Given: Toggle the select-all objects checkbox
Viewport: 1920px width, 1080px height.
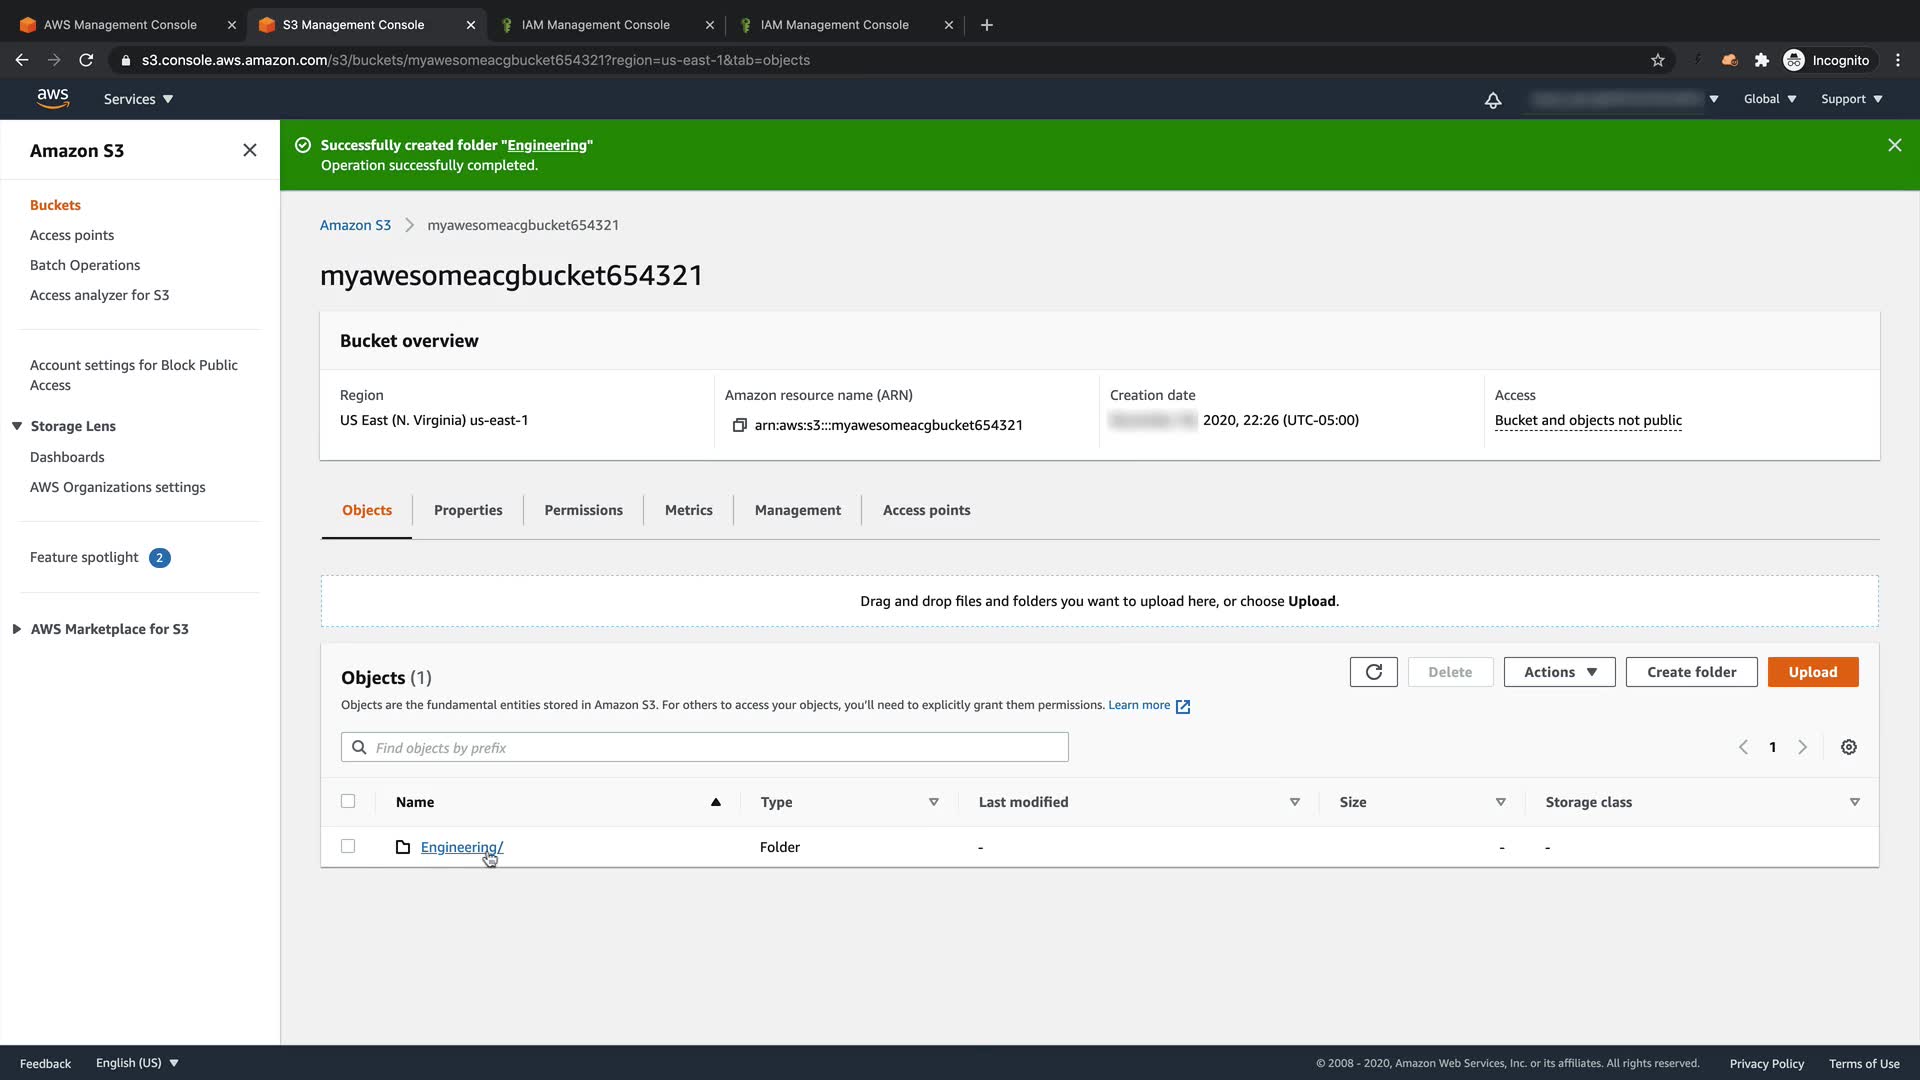Looking at the screenshot, I should tap(348, 801).
